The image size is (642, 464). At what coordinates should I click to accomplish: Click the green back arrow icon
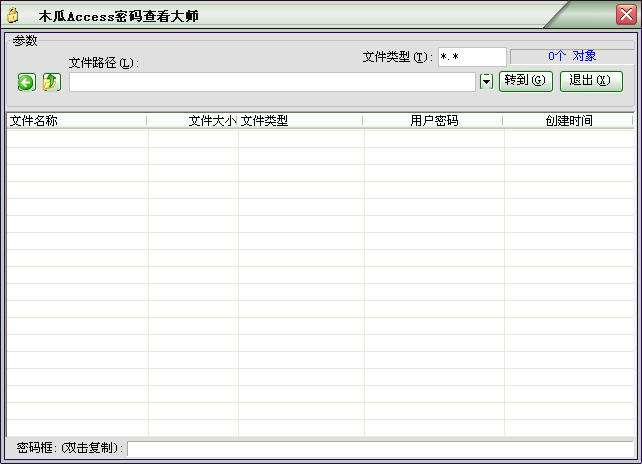(27, 83)
